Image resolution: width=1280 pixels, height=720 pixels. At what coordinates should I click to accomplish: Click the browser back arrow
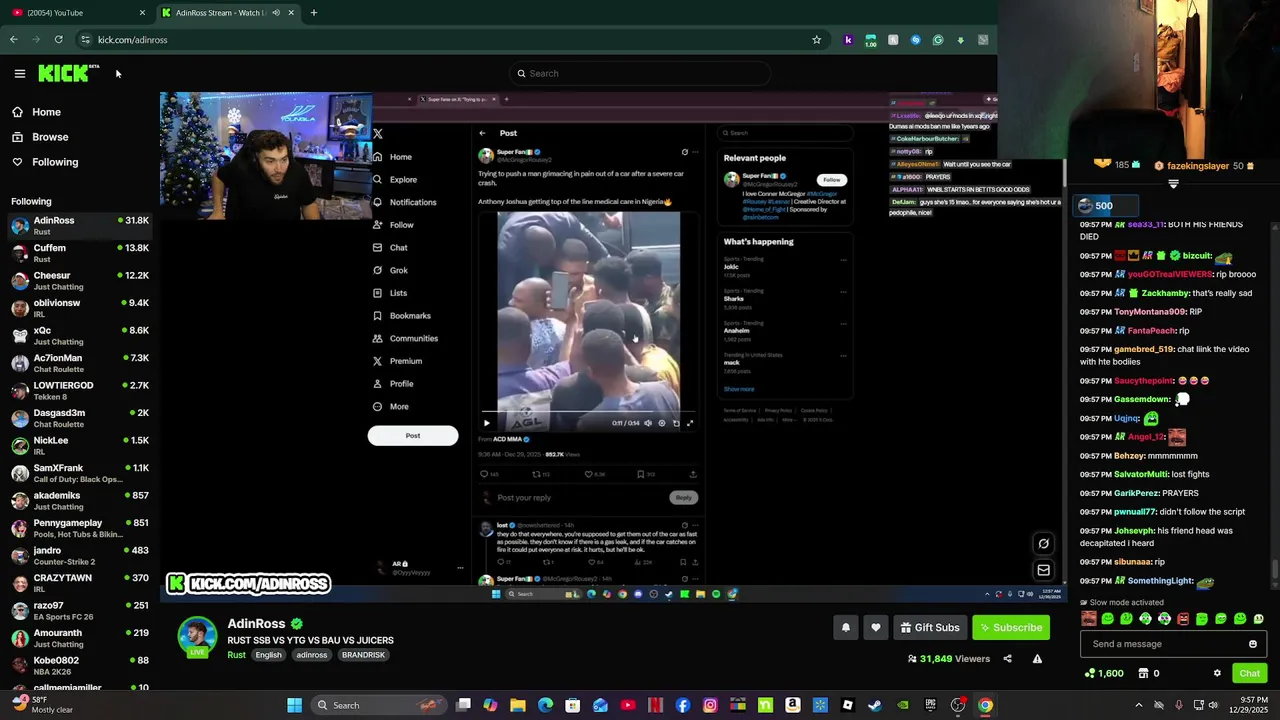pos(13,40)
